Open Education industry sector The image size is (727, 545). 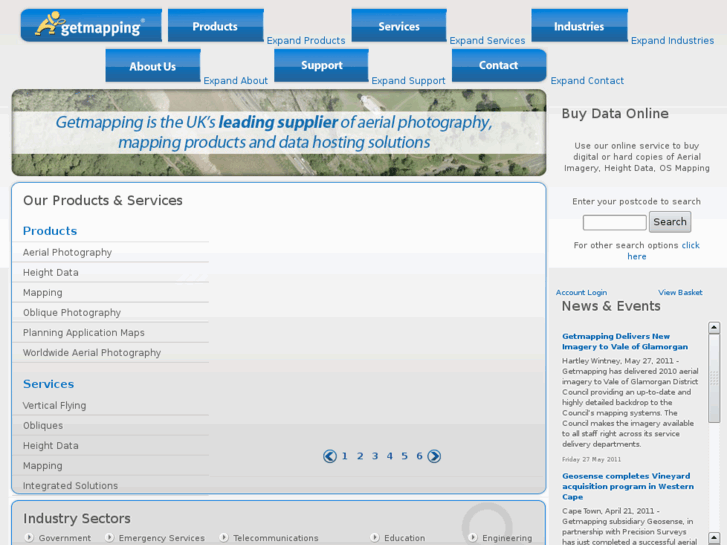(x=405, y=538)
